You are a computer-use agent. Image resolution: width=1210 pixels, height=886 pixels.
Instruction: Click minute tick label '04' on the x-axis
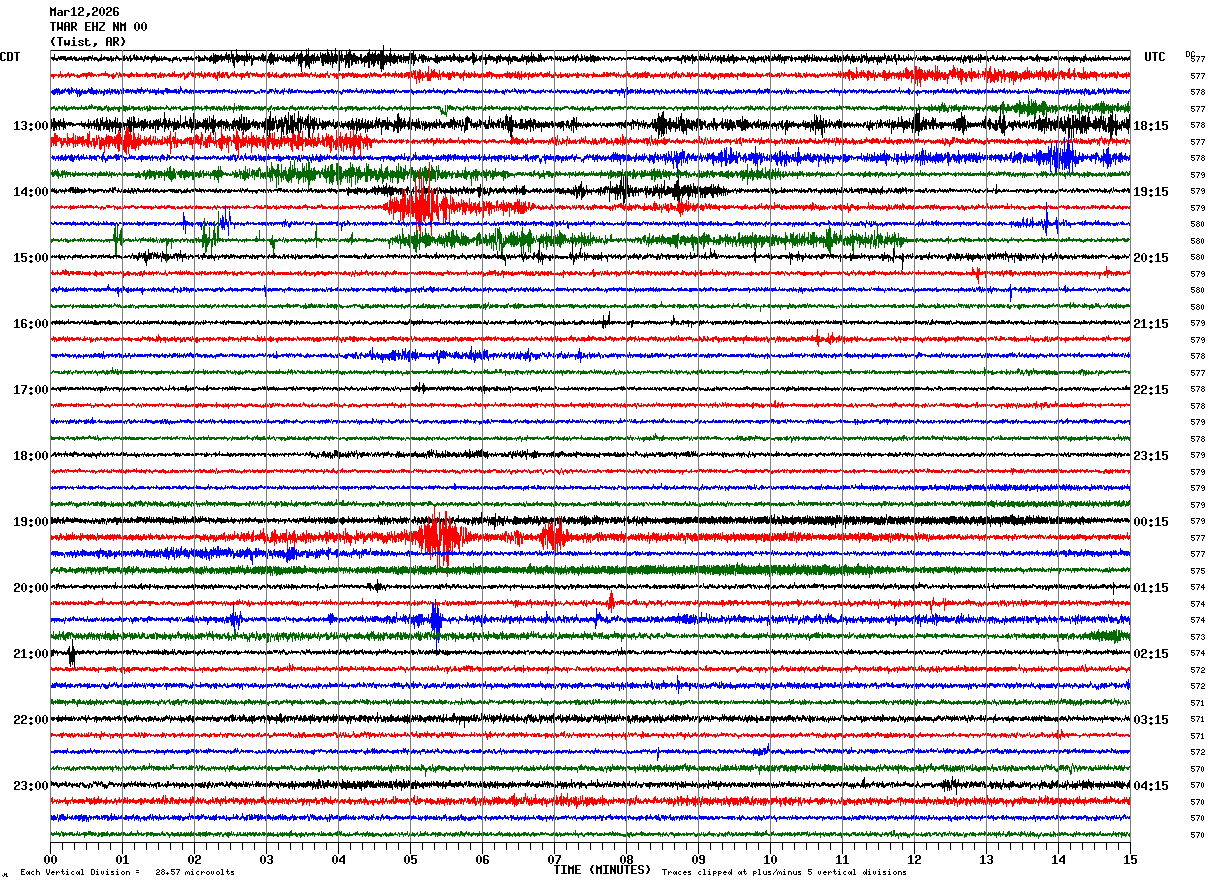click(x=338, y=859)
